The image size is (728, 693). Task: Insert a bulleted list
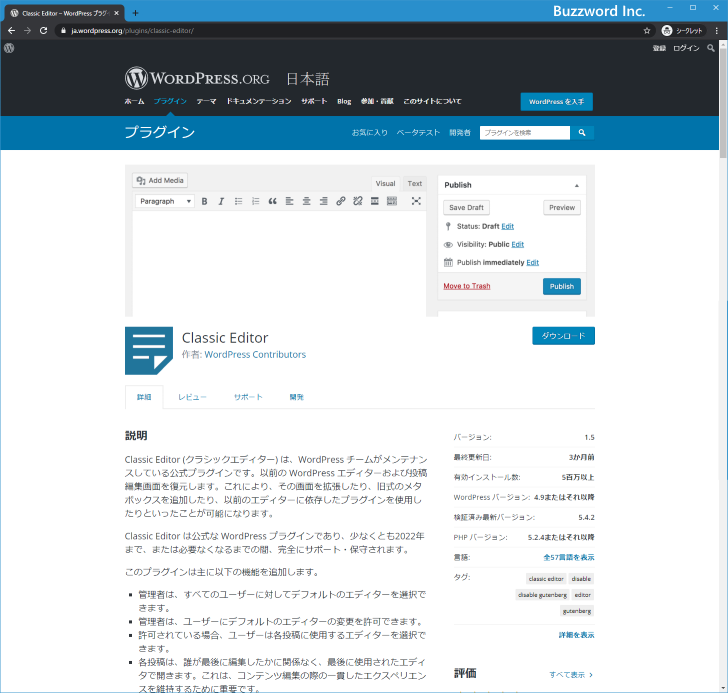pos(238,201)
